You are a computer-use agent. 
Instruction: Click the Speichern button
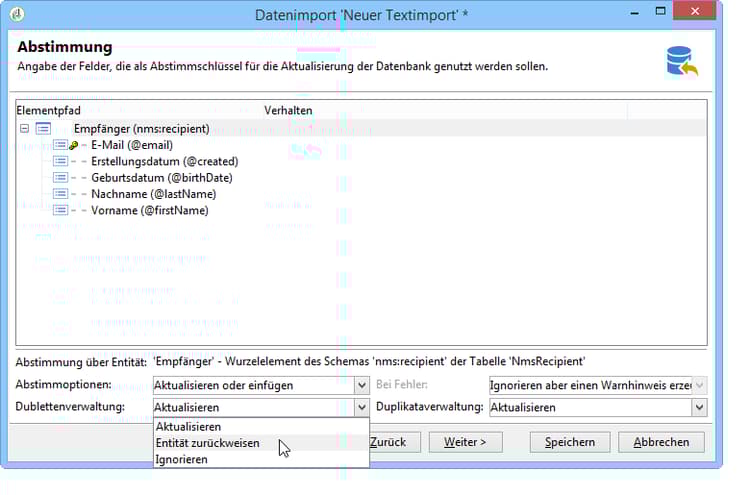[x=570, y=442]
